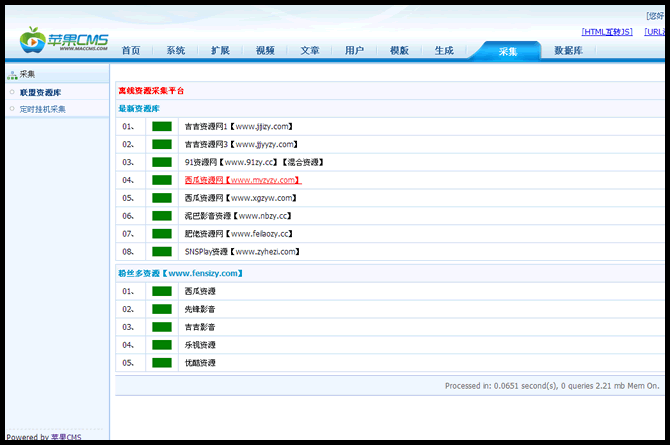
Task: Open 定时挂机采集 in the sidebar
Action: point(43,109)
